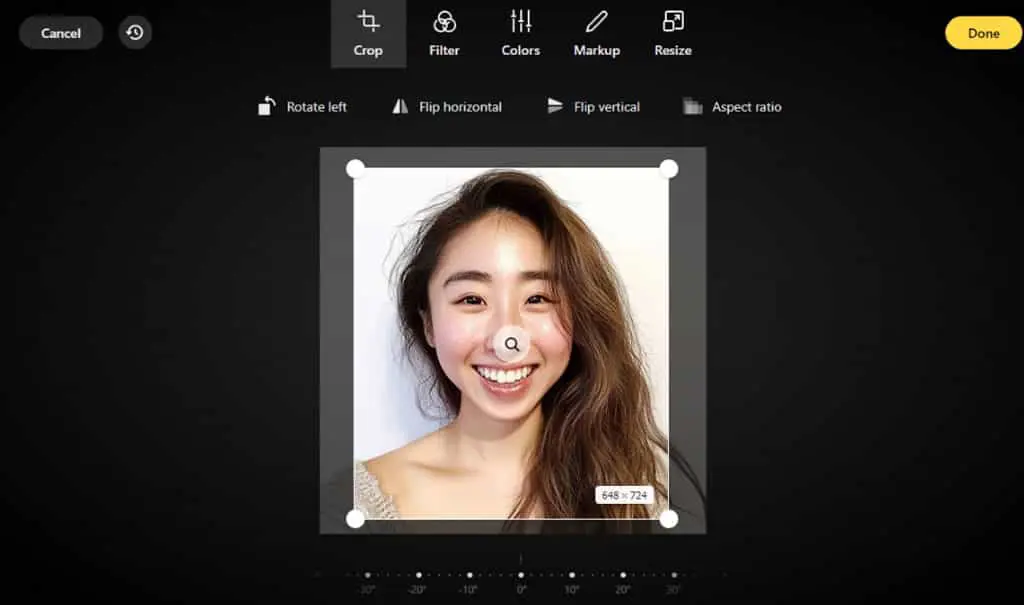Set rotation slider to 10 degrees
1024x605 pixels.
[x=571, y=576]
